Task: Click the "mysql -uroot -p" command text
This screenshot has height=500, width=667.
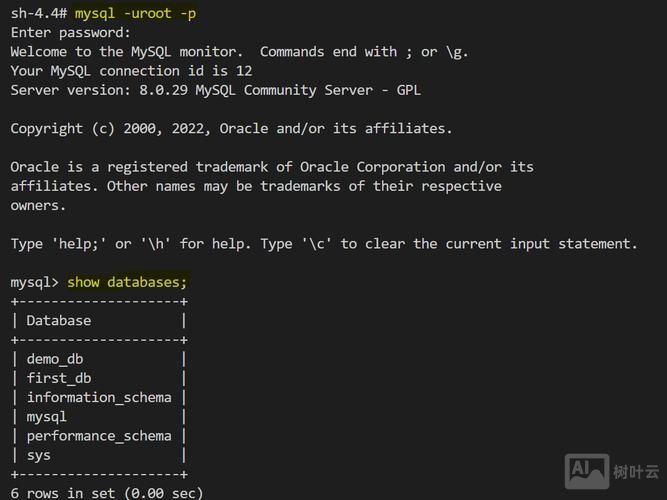Action: 135,13
